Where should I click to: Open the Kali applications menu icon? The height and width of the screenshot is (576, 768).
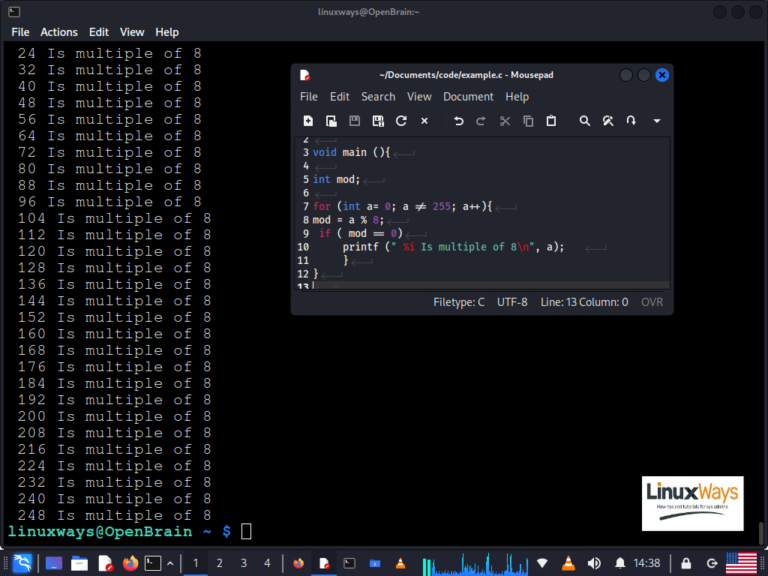pos(22,563)
